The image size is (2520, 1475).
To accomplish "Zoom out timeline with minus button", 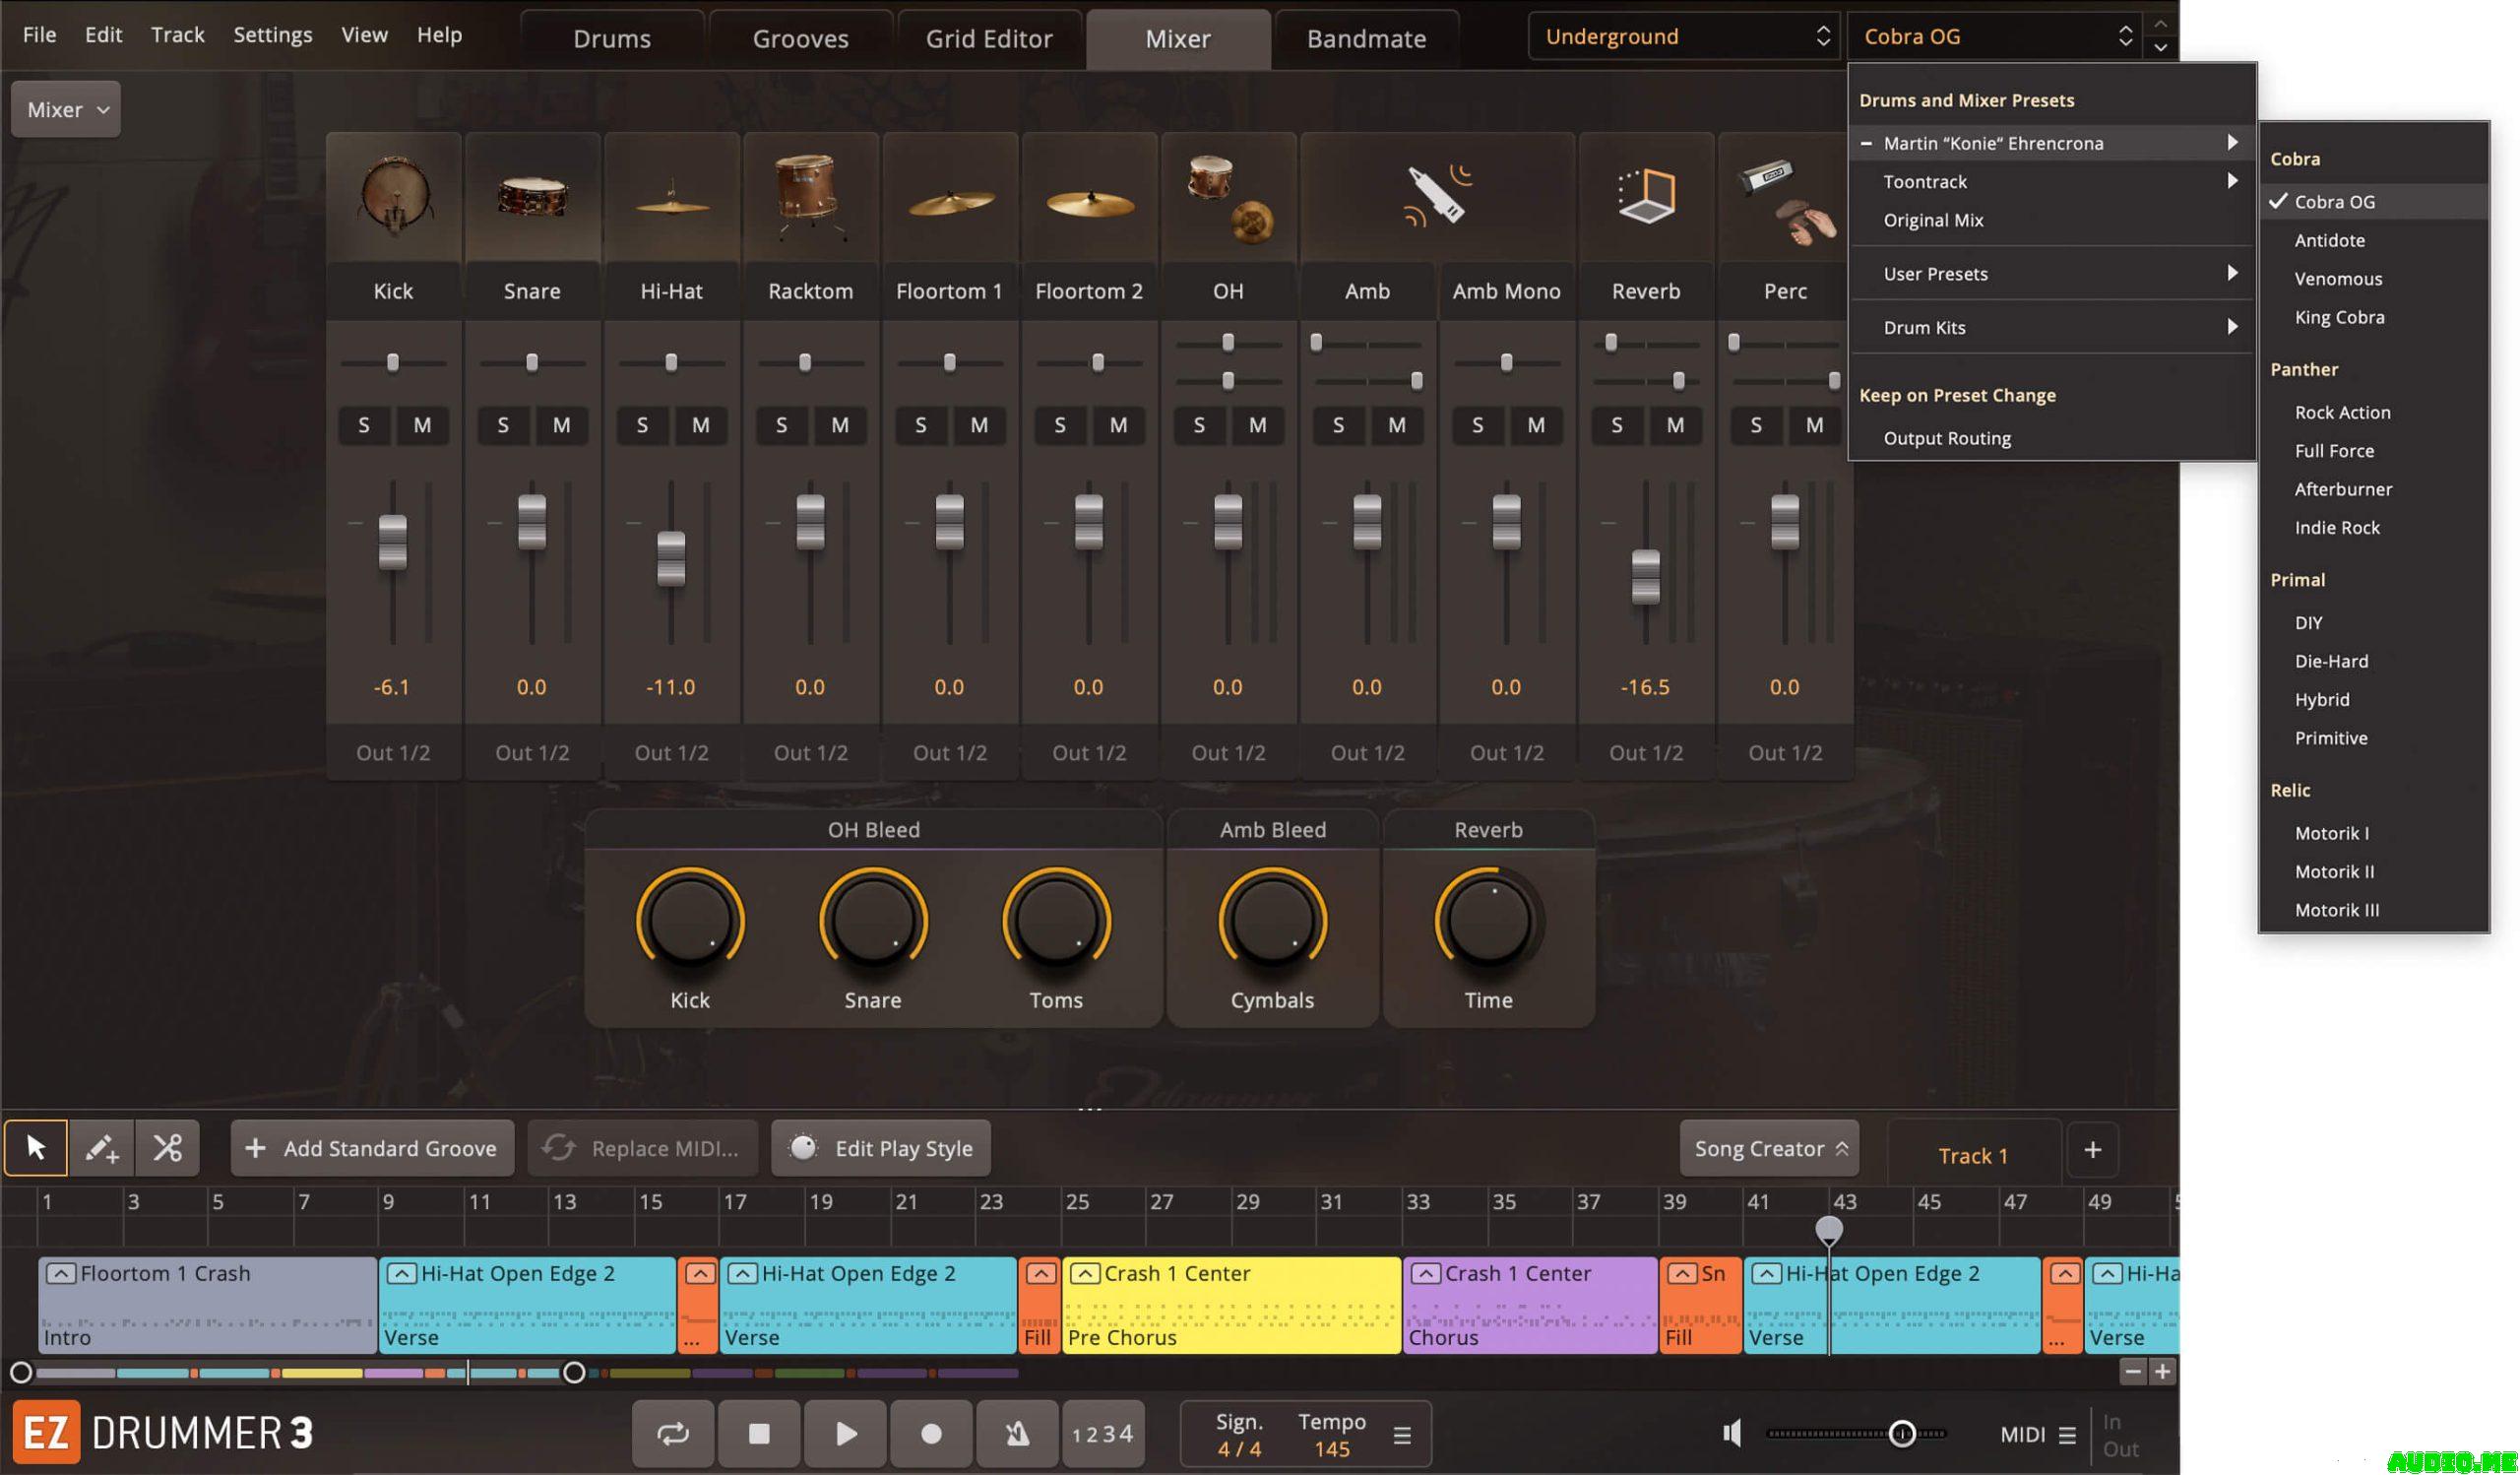I will click(x=2132, y=1371).
